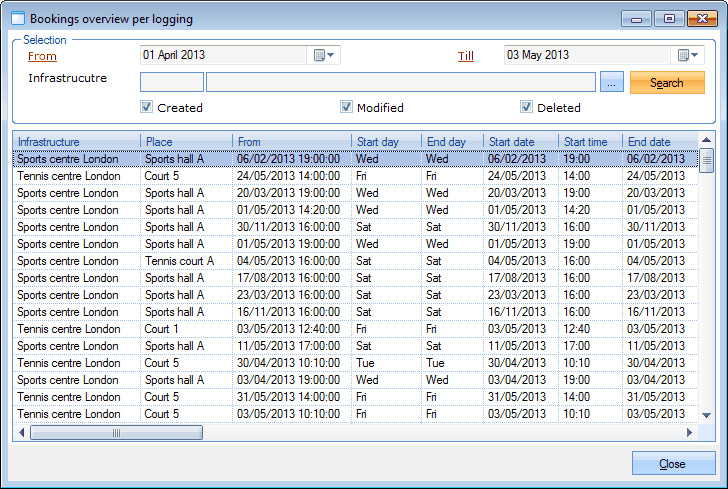Click the horizontal scrollbar left arrow

22,433
